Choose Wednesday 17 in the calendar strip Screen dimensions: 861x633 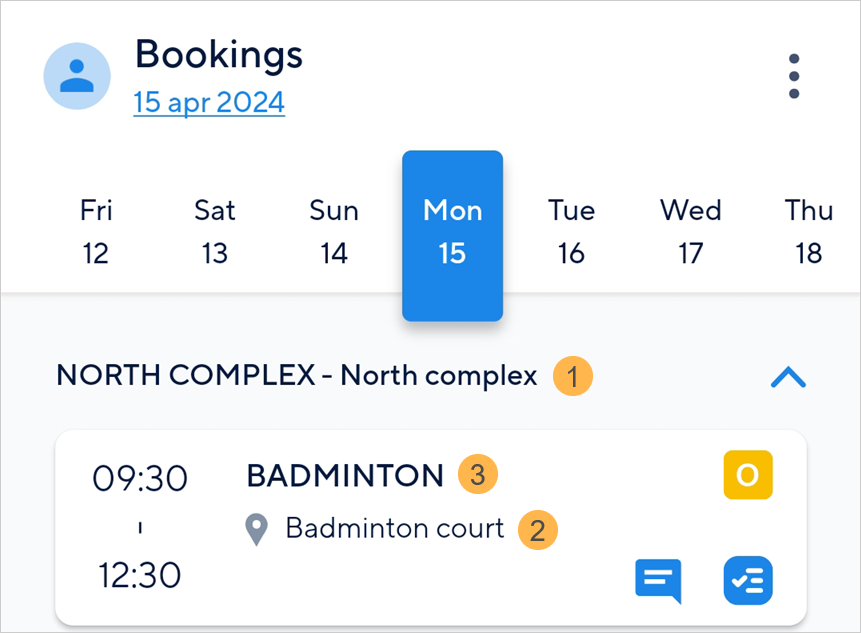point(690,232)
